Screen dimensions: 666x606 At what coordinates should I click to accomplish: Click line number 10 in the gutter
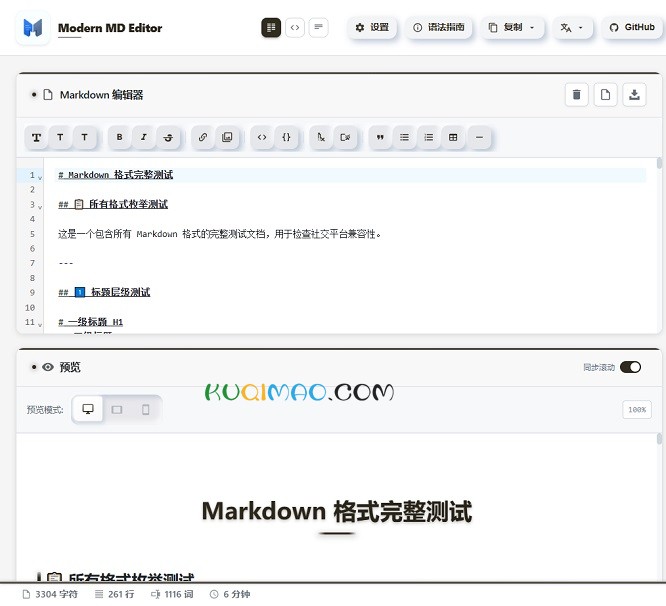coord(30,307)
